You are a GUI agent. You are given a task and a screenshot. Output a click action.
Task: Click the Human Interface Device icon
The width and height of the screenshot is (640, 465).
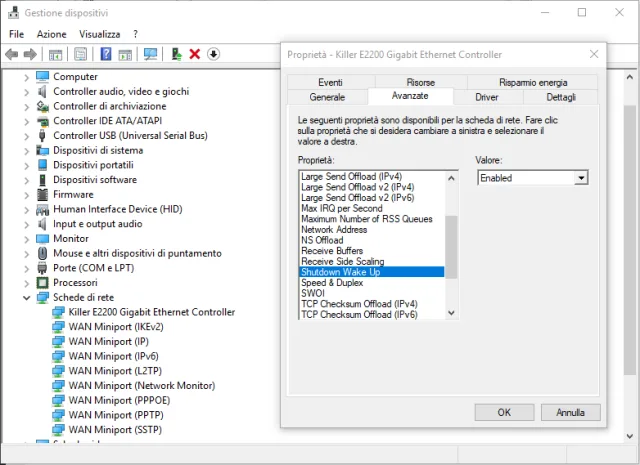coord(42,209)
